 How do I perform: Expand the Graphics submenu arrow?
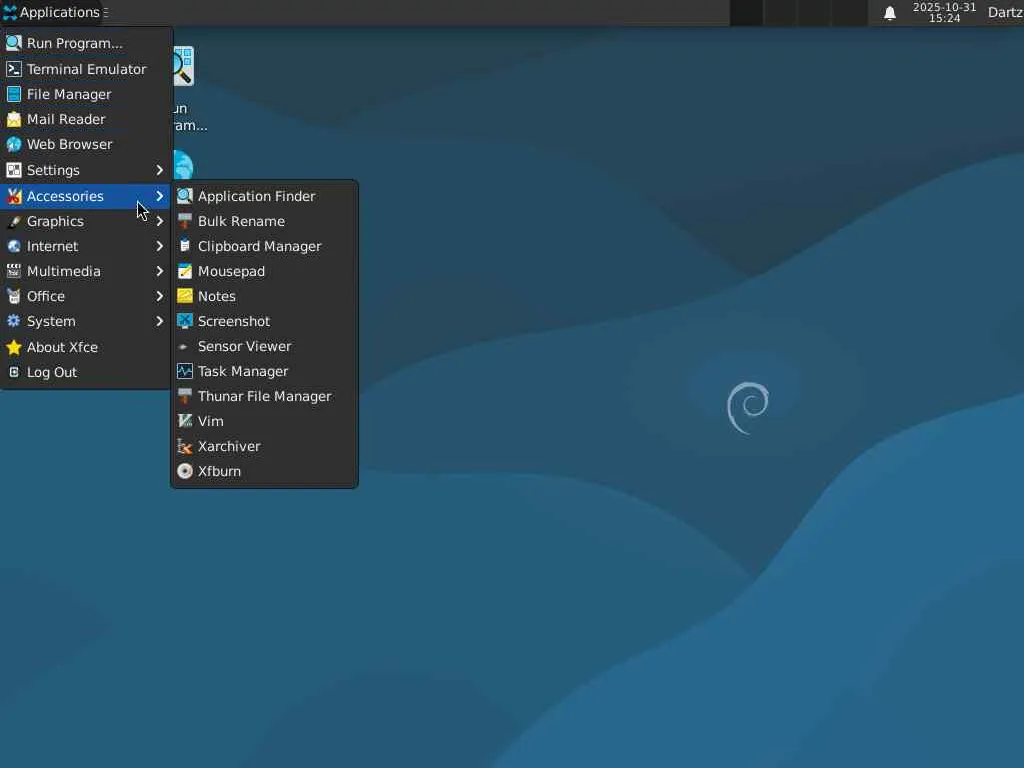tap(159, 221)
